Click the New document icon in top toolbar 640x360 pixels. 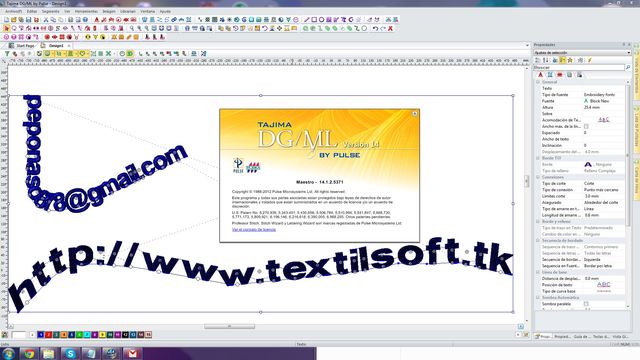pyautogui.click(x=6, y=20)
